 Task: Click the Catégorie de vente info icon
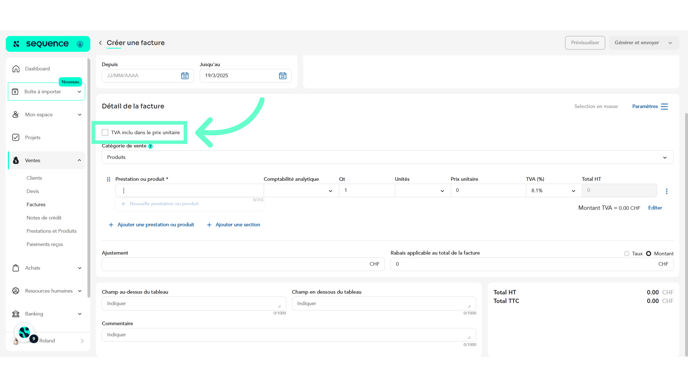click(x=150, y=146)
